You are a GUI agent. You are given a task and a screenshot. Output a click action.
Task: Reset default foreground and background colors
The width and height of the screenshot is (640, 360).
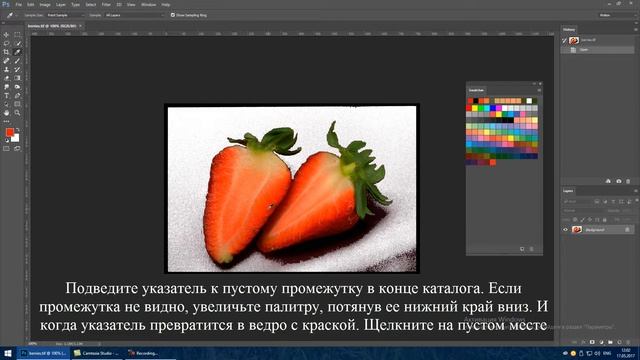click(6, 140)
